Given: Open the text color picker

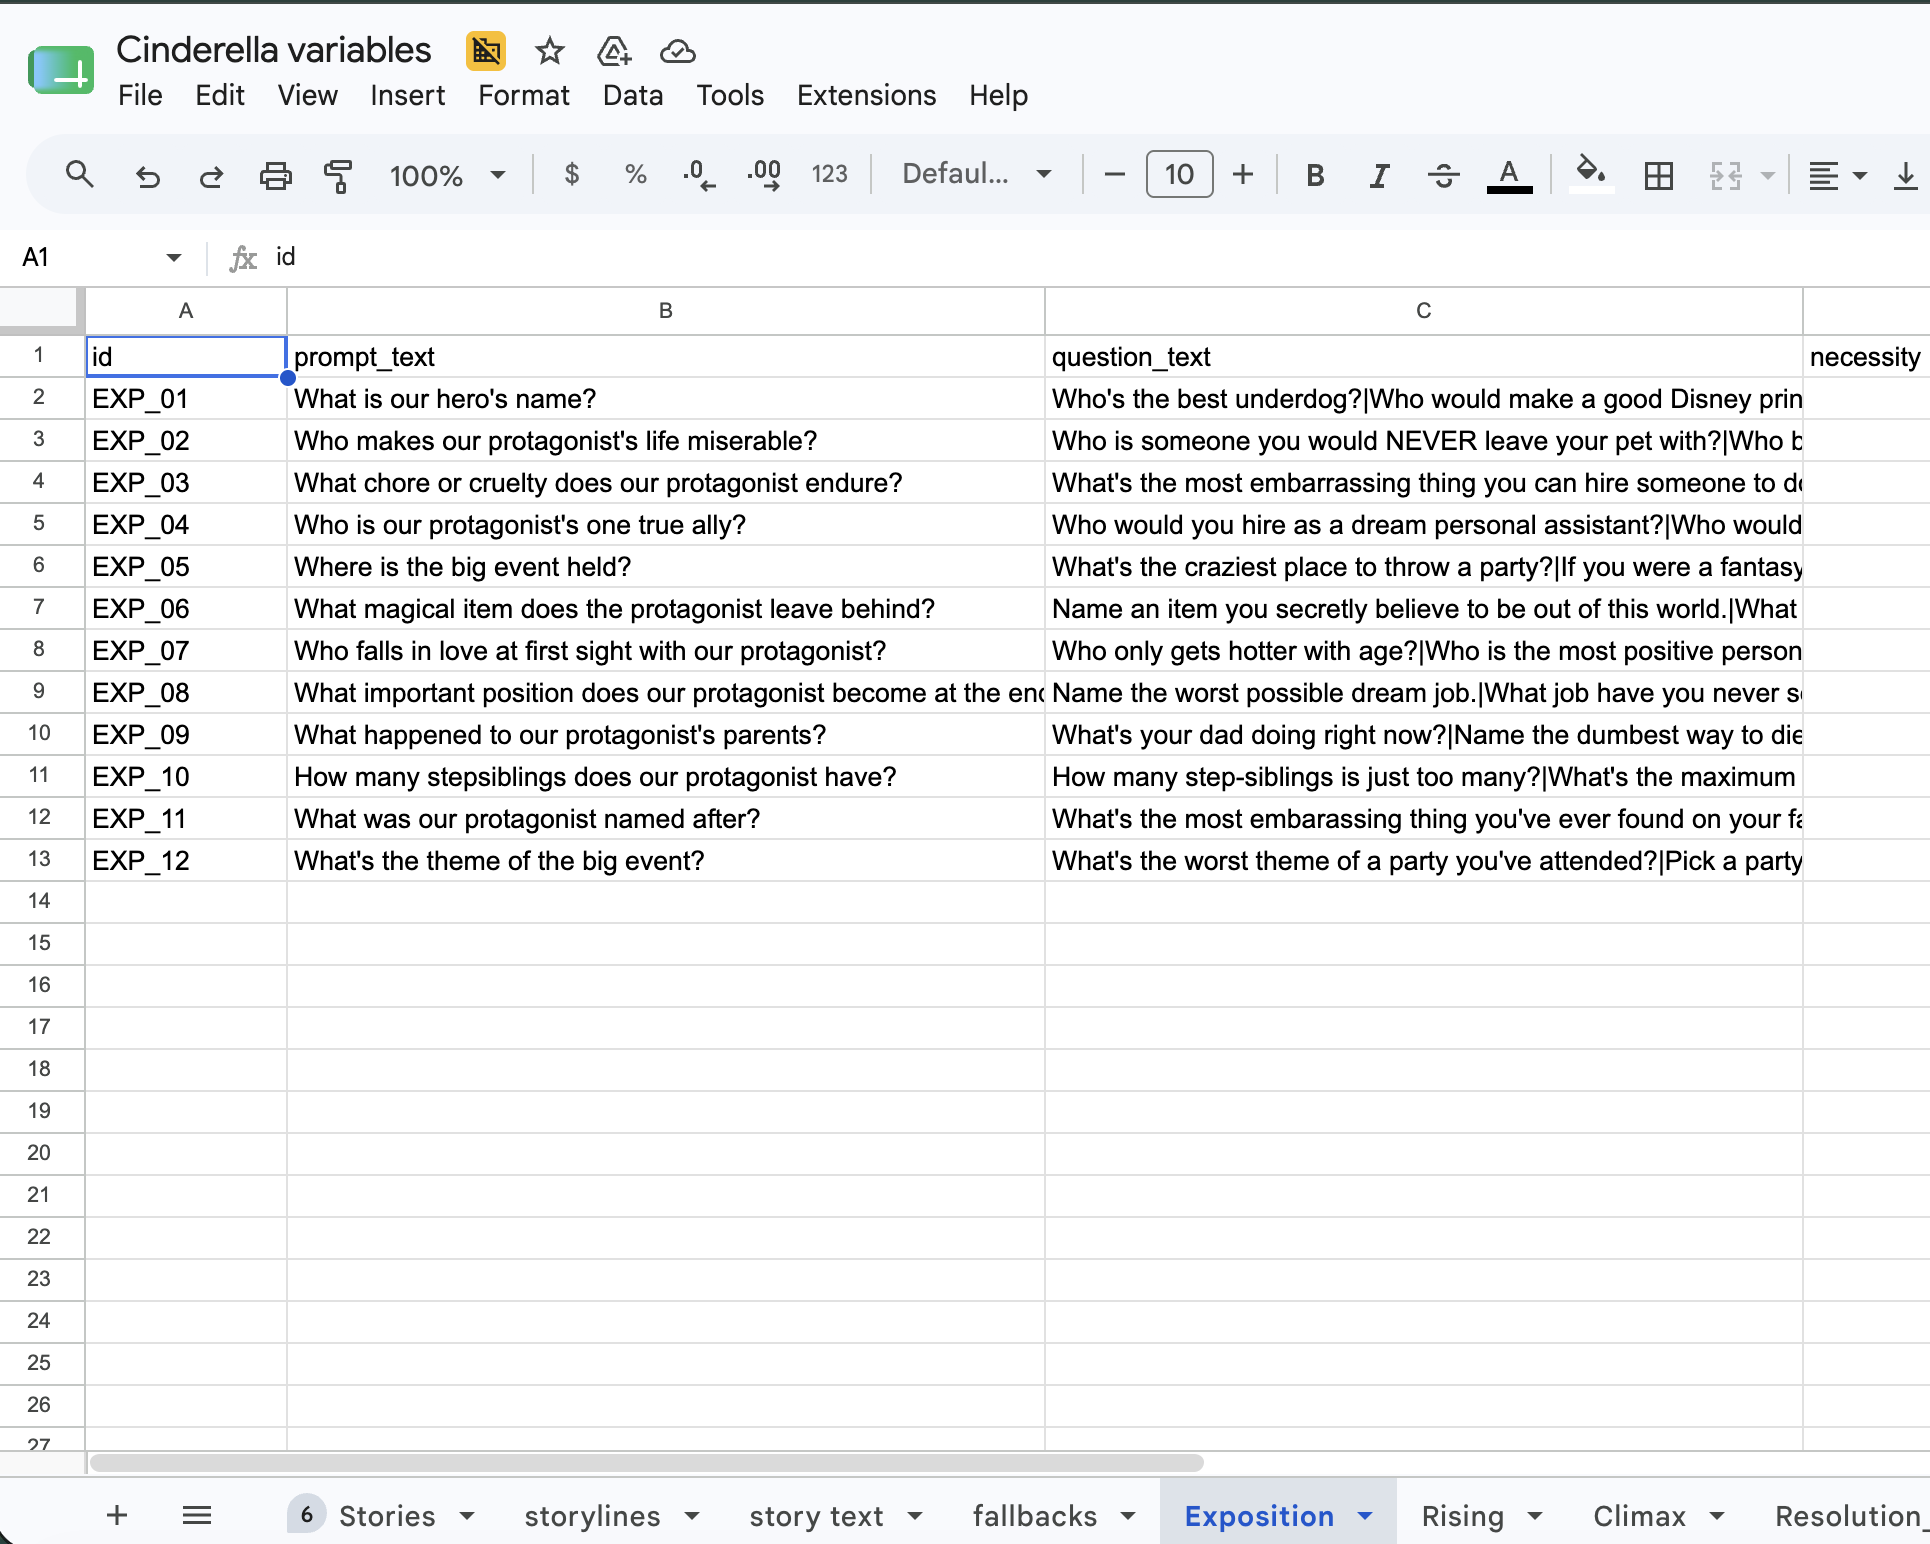Looking at the screenshot, I should [1509, 176].
